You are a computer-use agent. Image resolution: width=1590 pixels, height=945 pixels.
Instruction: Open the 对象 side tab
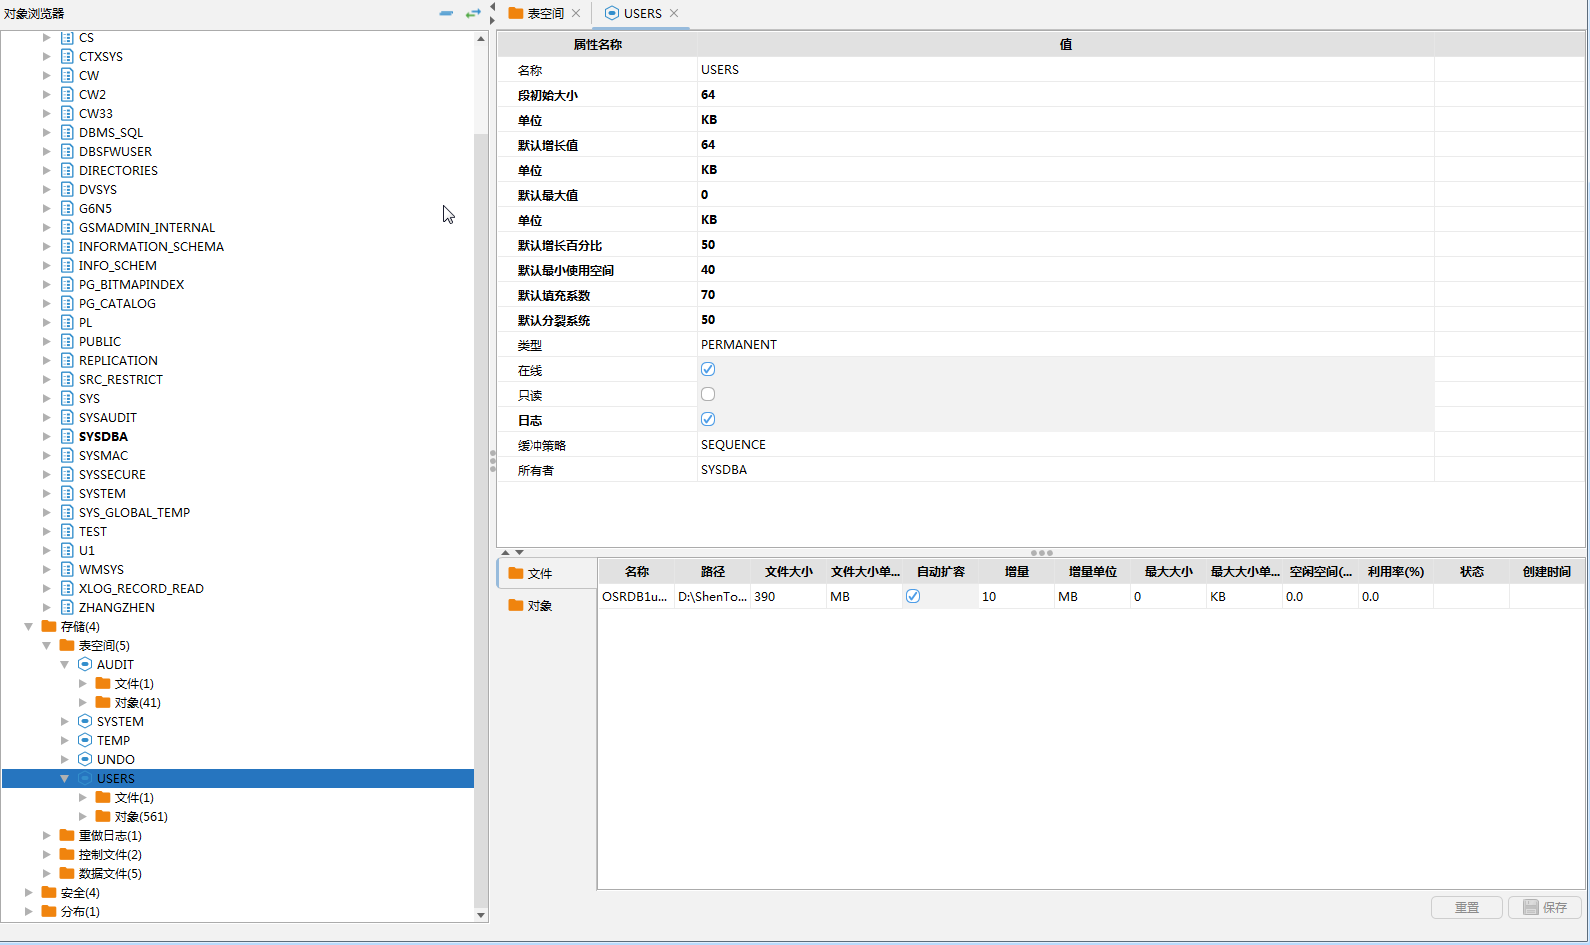coord(539,605)
